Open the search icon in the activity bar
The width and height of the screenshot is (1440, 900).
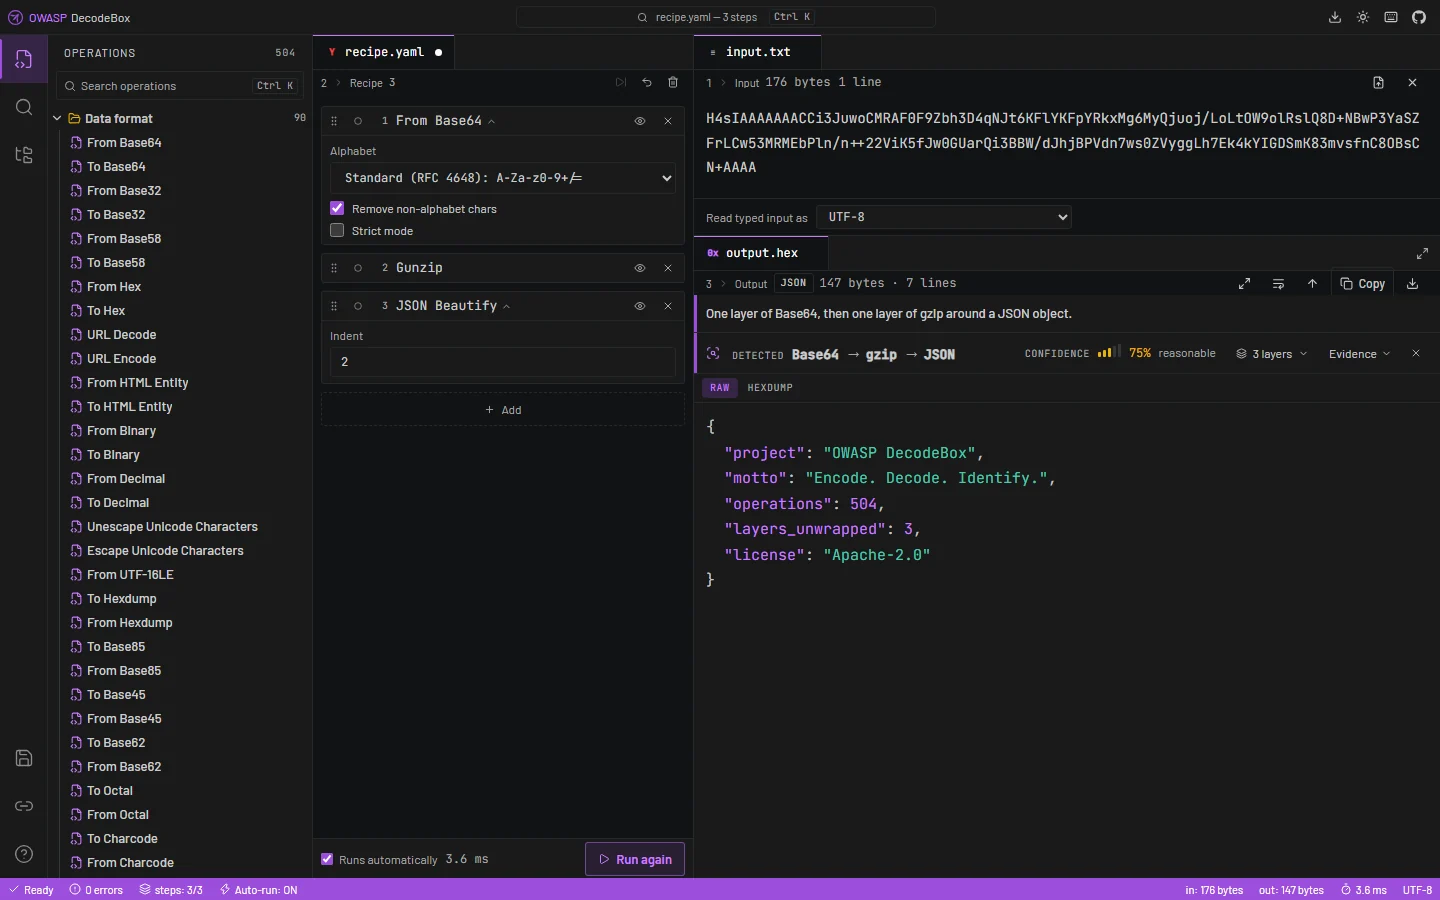[x=24, y=107]
